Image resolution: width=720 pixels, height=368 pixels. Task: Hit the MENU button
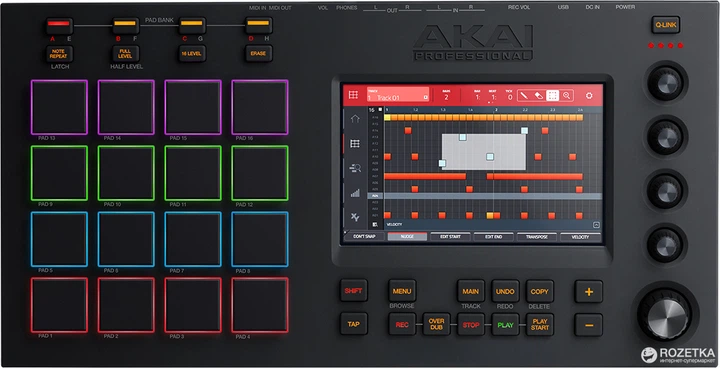[402, 291]
